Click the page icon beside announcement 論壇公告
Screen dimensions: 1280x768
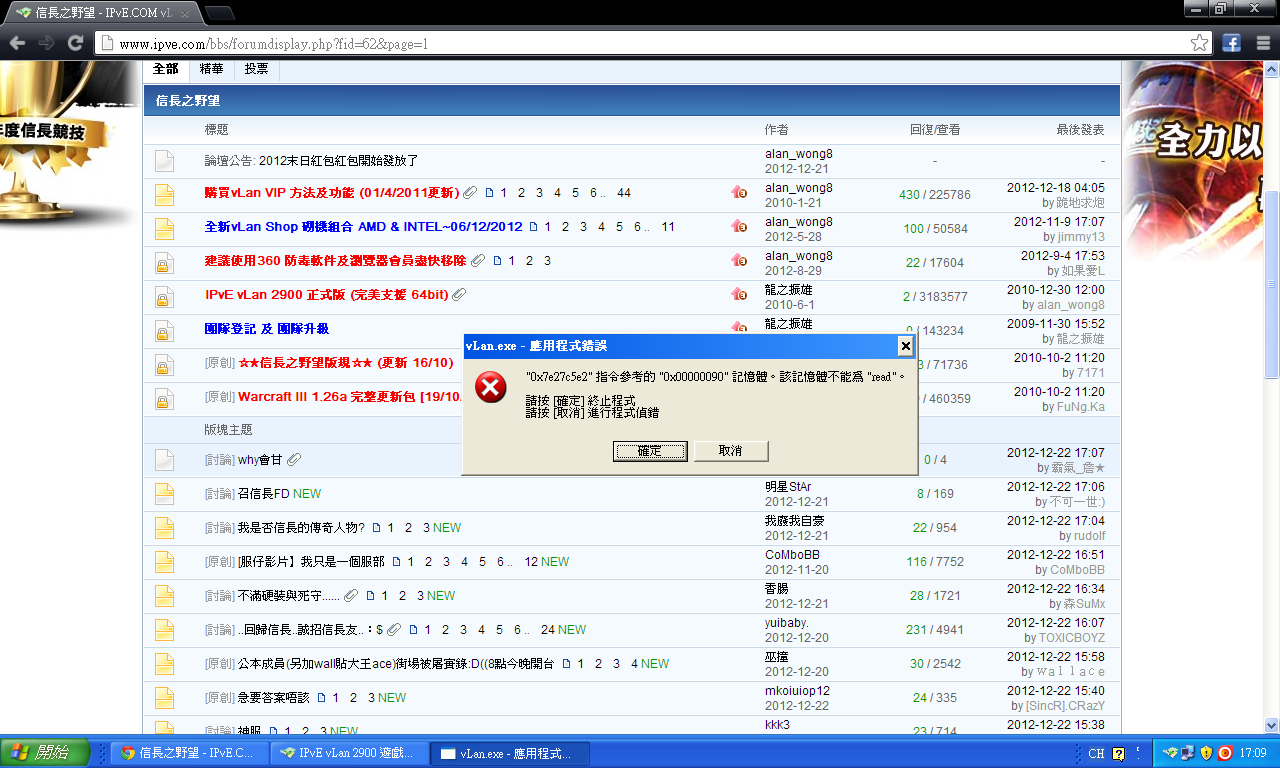point(164,160)
